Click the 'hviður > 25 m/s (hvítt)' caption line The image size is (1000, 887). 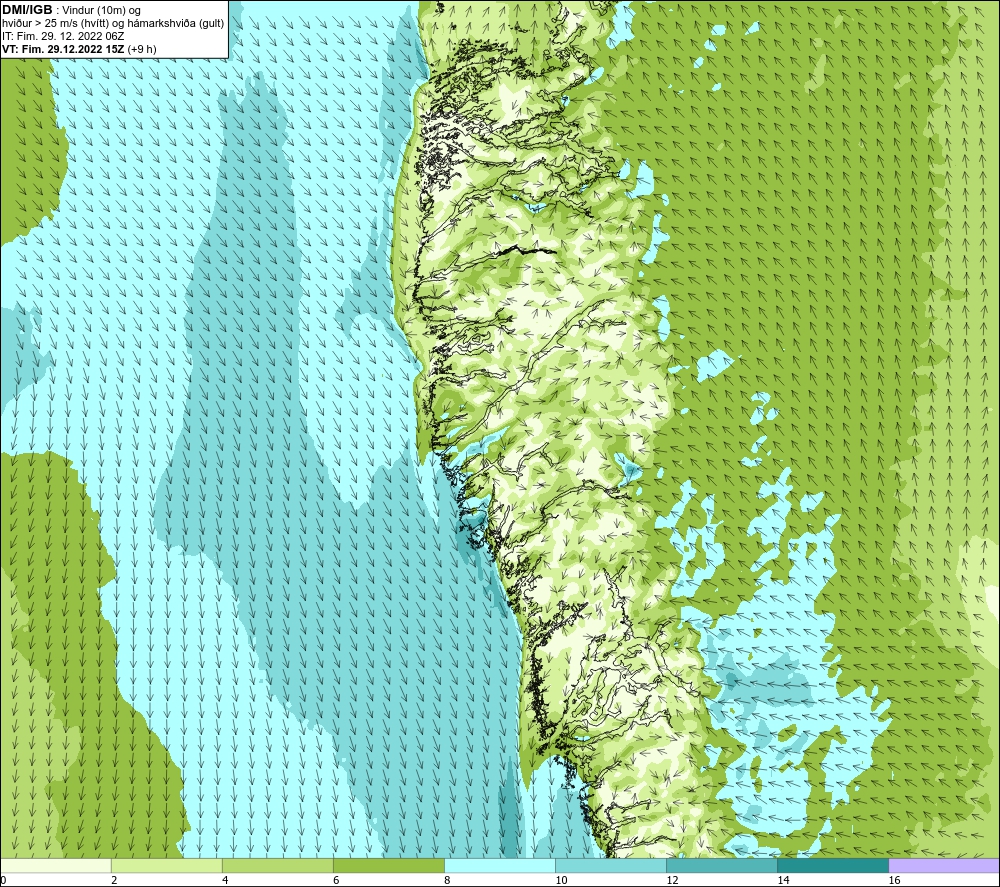(x=113, y=24)
